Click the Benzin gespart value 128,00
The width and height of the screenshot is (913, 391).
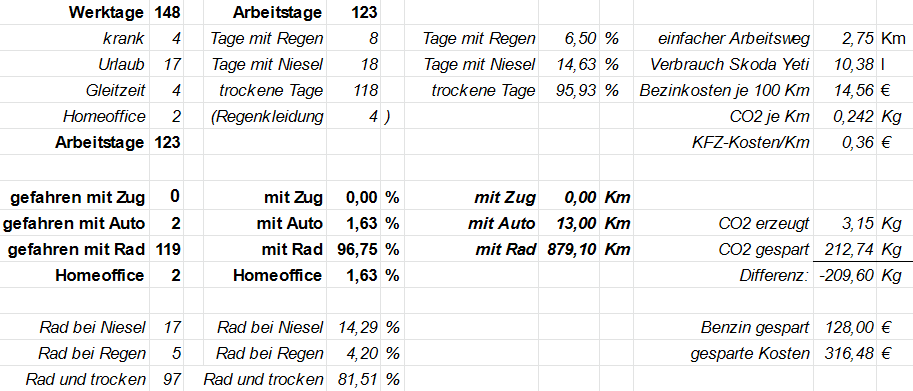click(845, 328)
